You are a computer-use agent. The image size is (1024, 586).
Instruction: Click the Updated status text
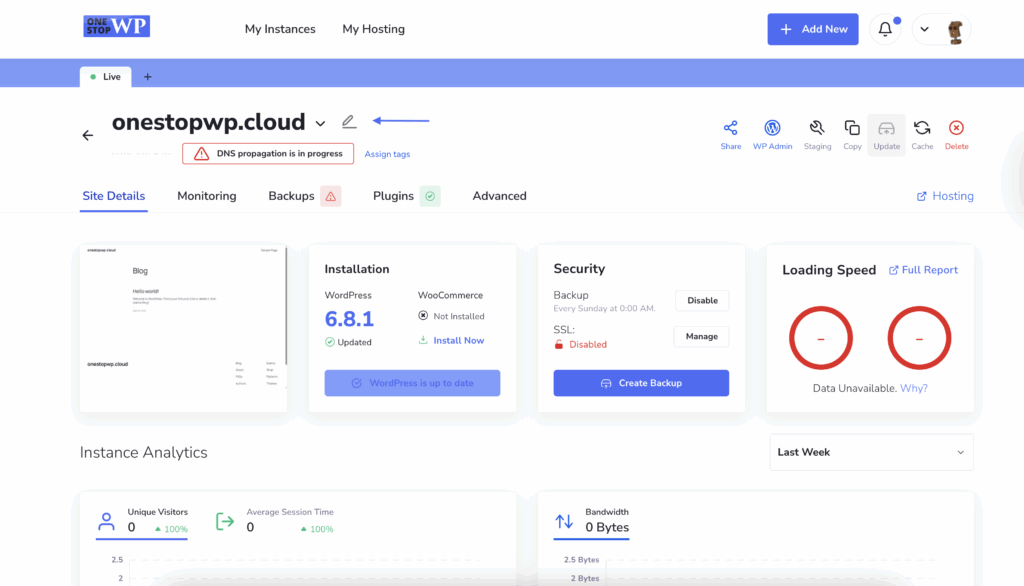tap(355, 342)
